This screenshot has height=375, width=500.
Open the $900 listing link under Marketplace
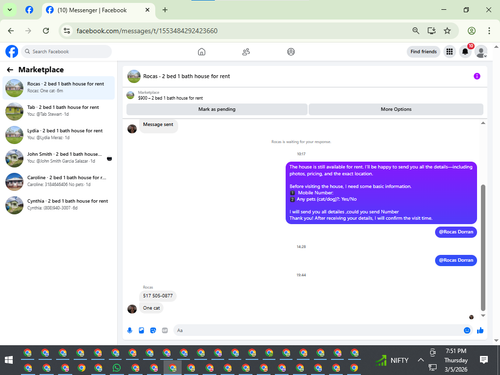pyautogui.click(x=170, y=98)
